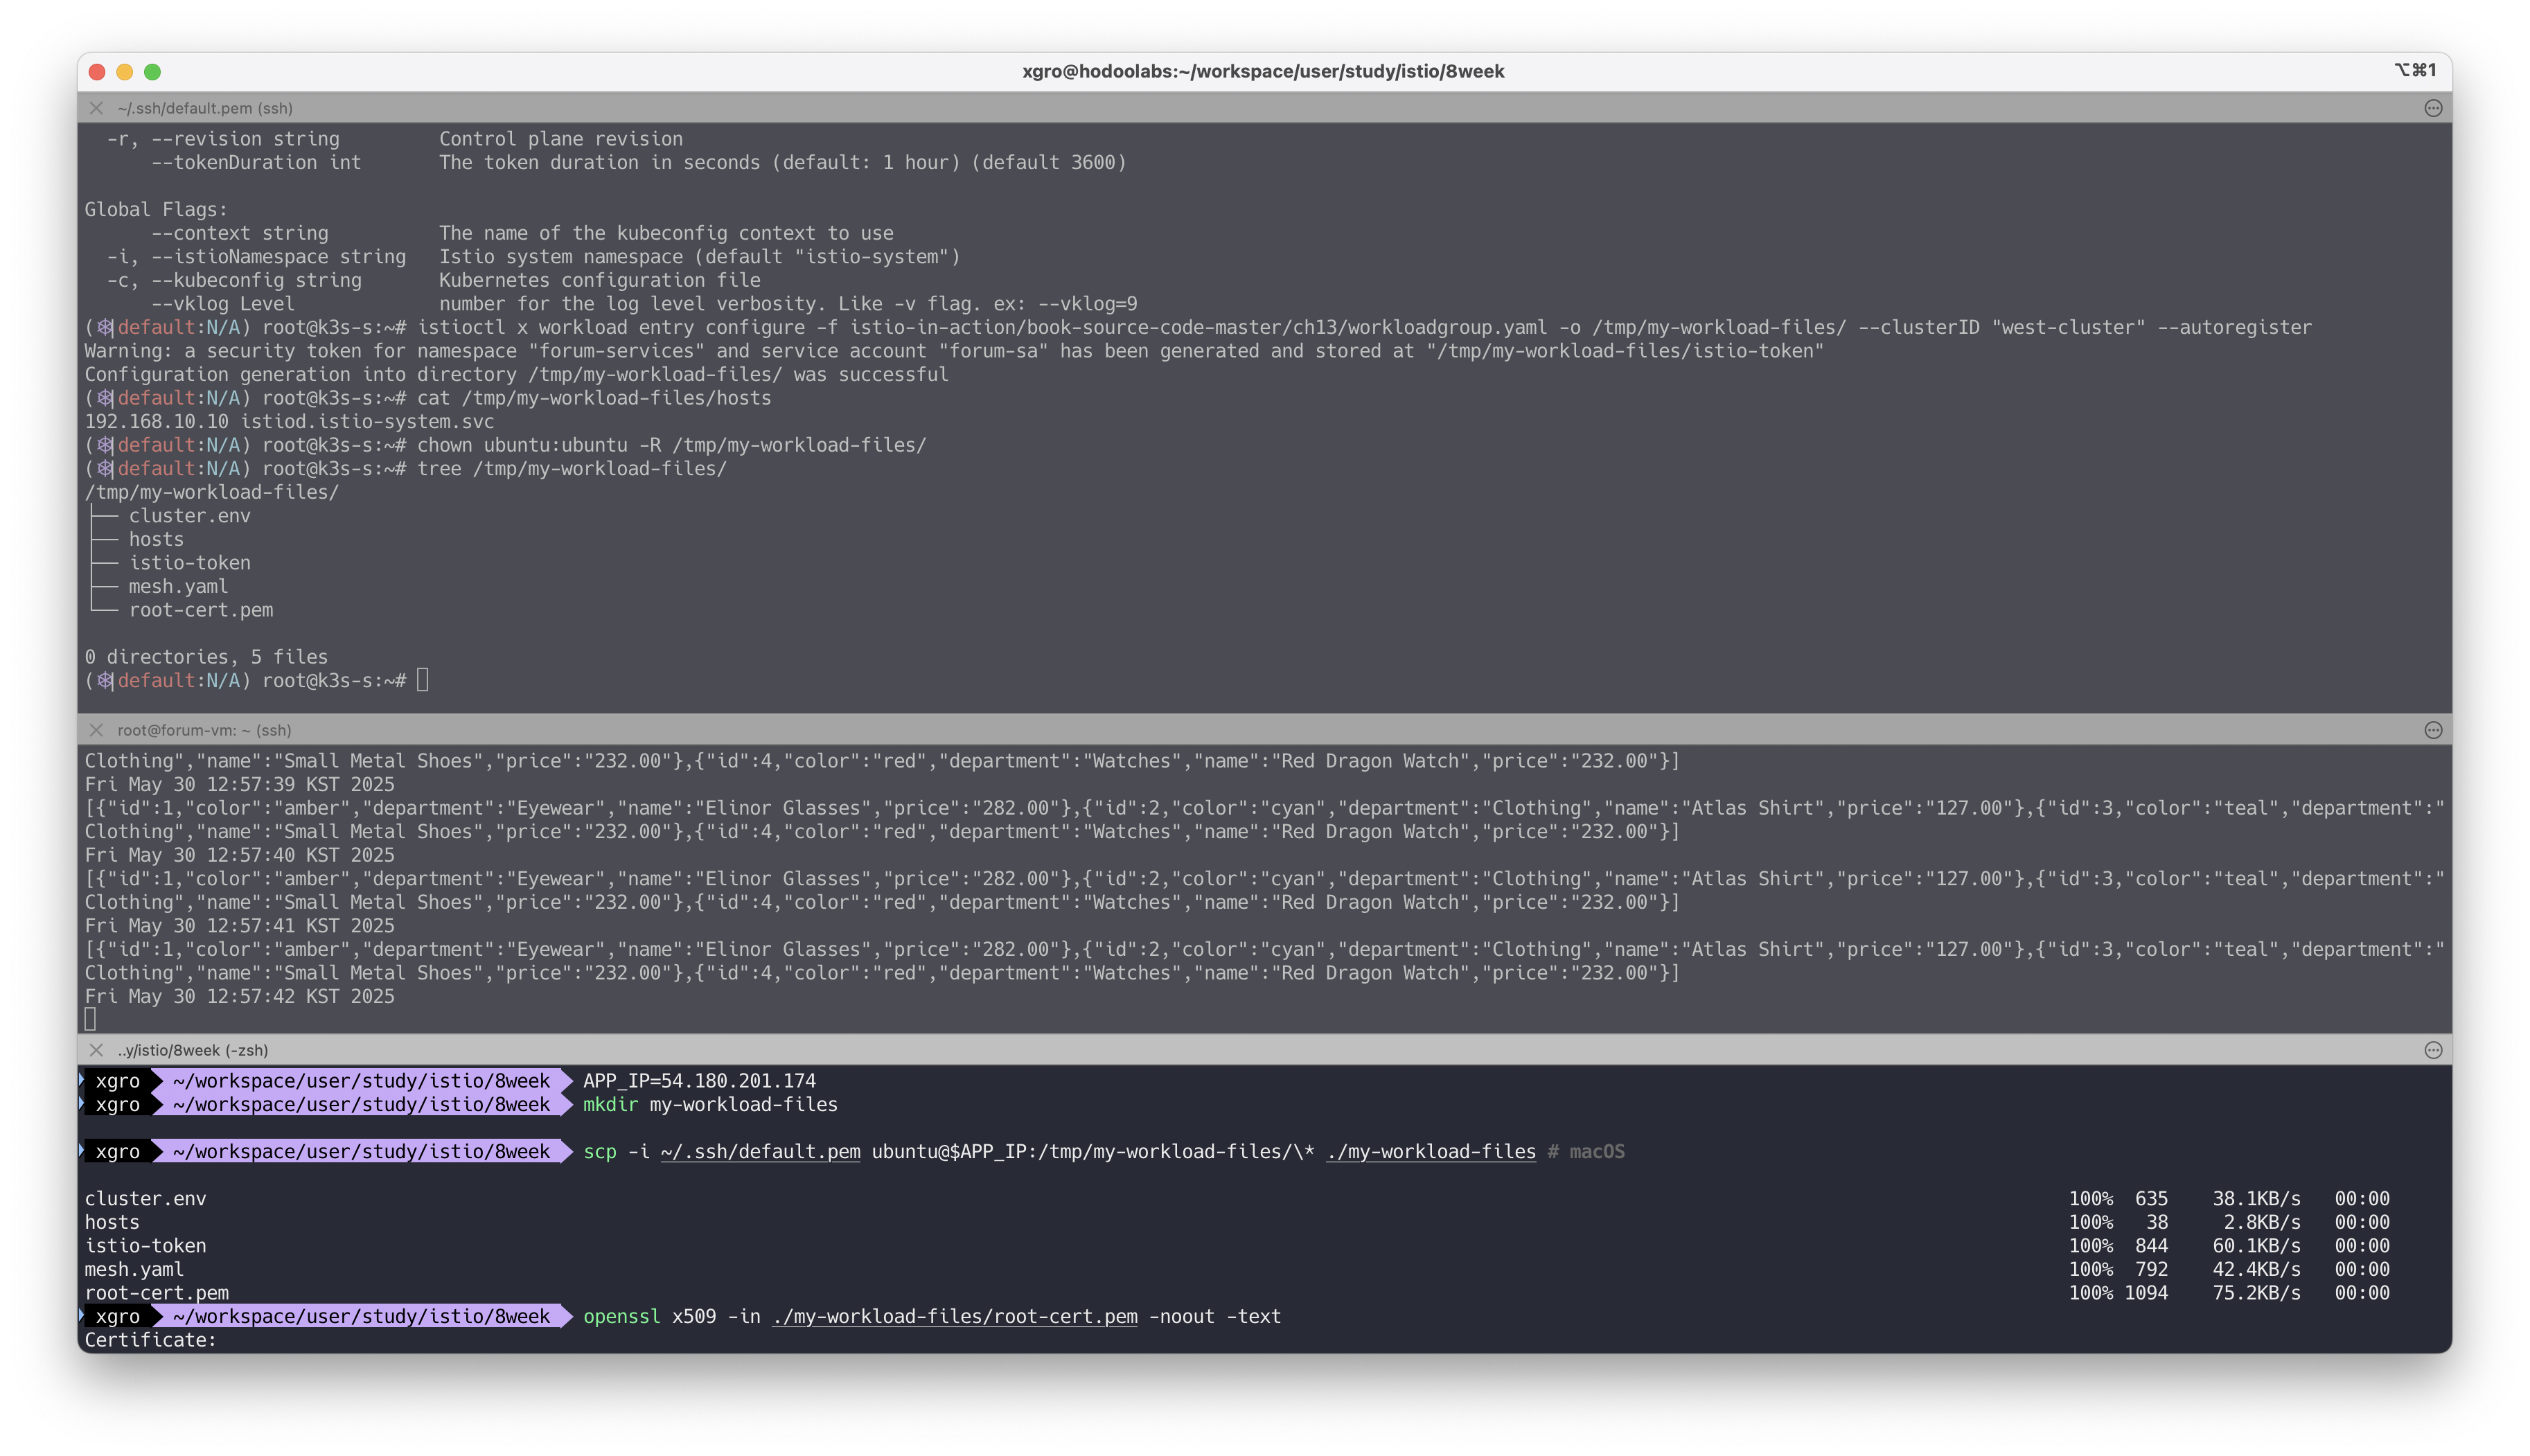The height and width of the screenshot is (1456, 2530).
Task: Click the yellow minimize window button
Action: tap(125, 72)
